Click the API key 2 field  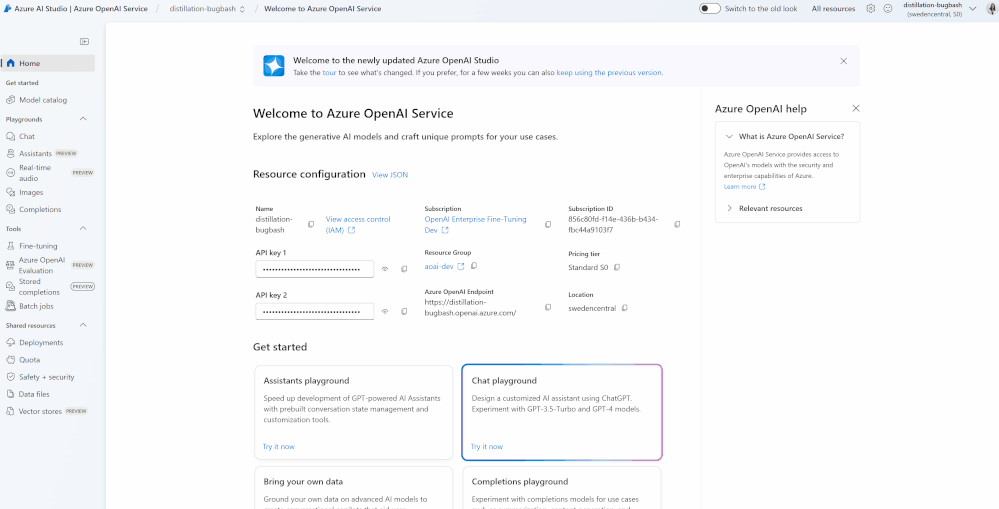coord(315,312)
